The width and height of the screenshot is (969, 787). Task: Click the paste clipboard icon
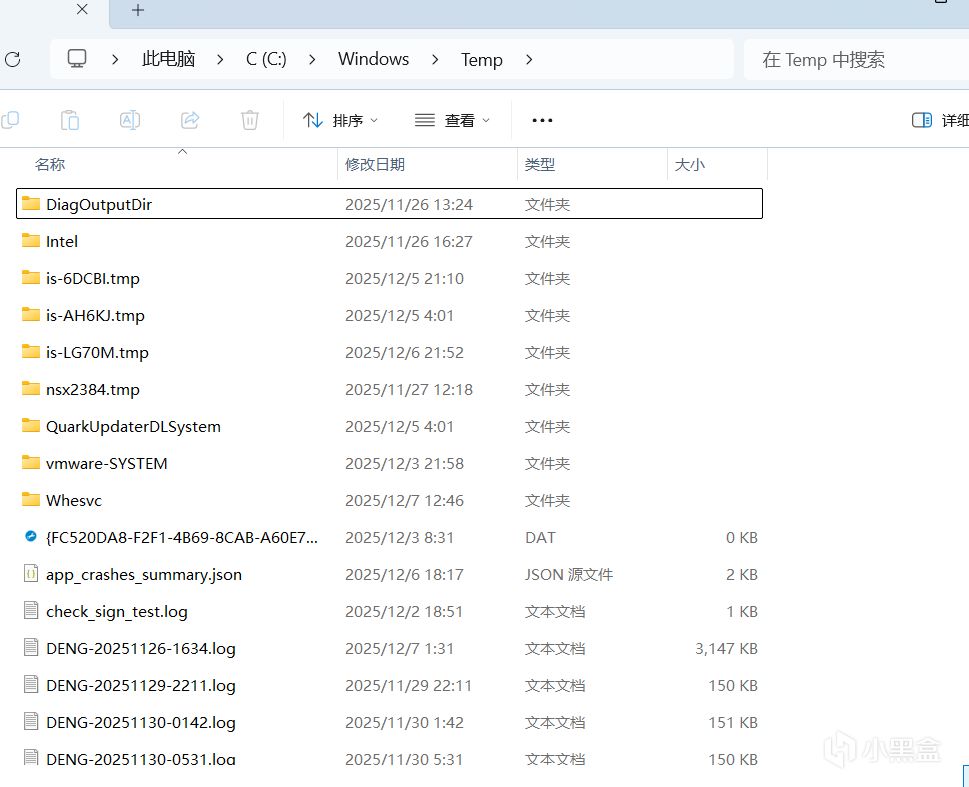(70, 120)
